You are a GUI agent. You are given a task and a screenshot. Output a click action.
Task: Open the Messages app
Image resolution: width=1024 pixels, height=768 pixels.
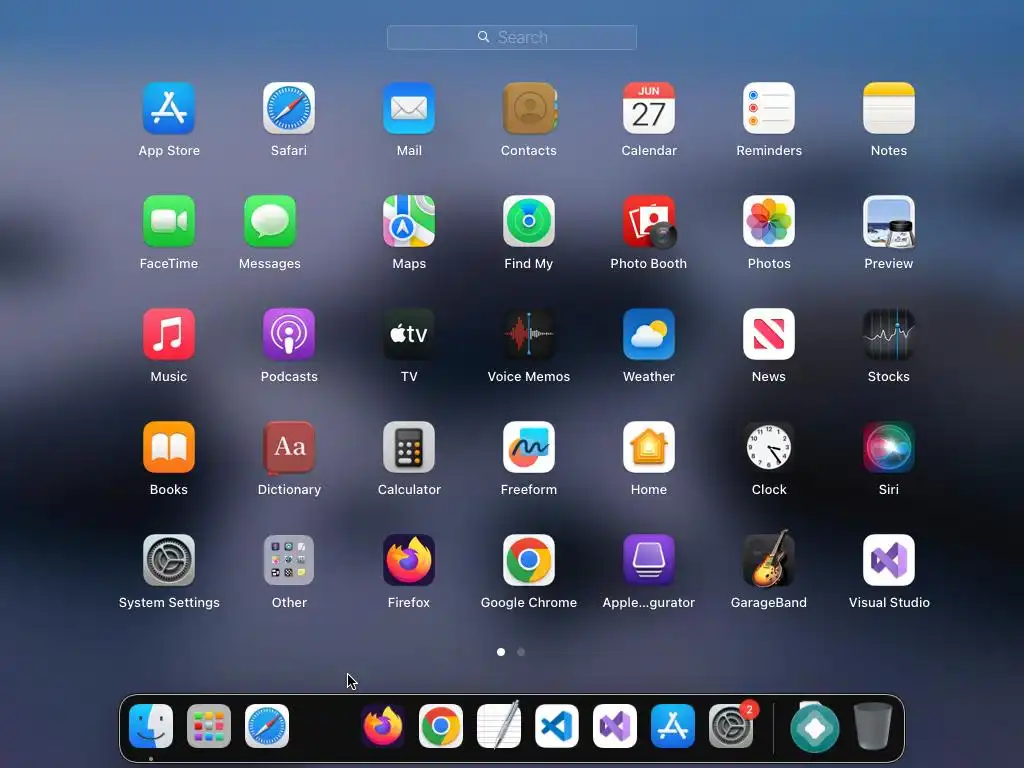(x=270, y=221)
